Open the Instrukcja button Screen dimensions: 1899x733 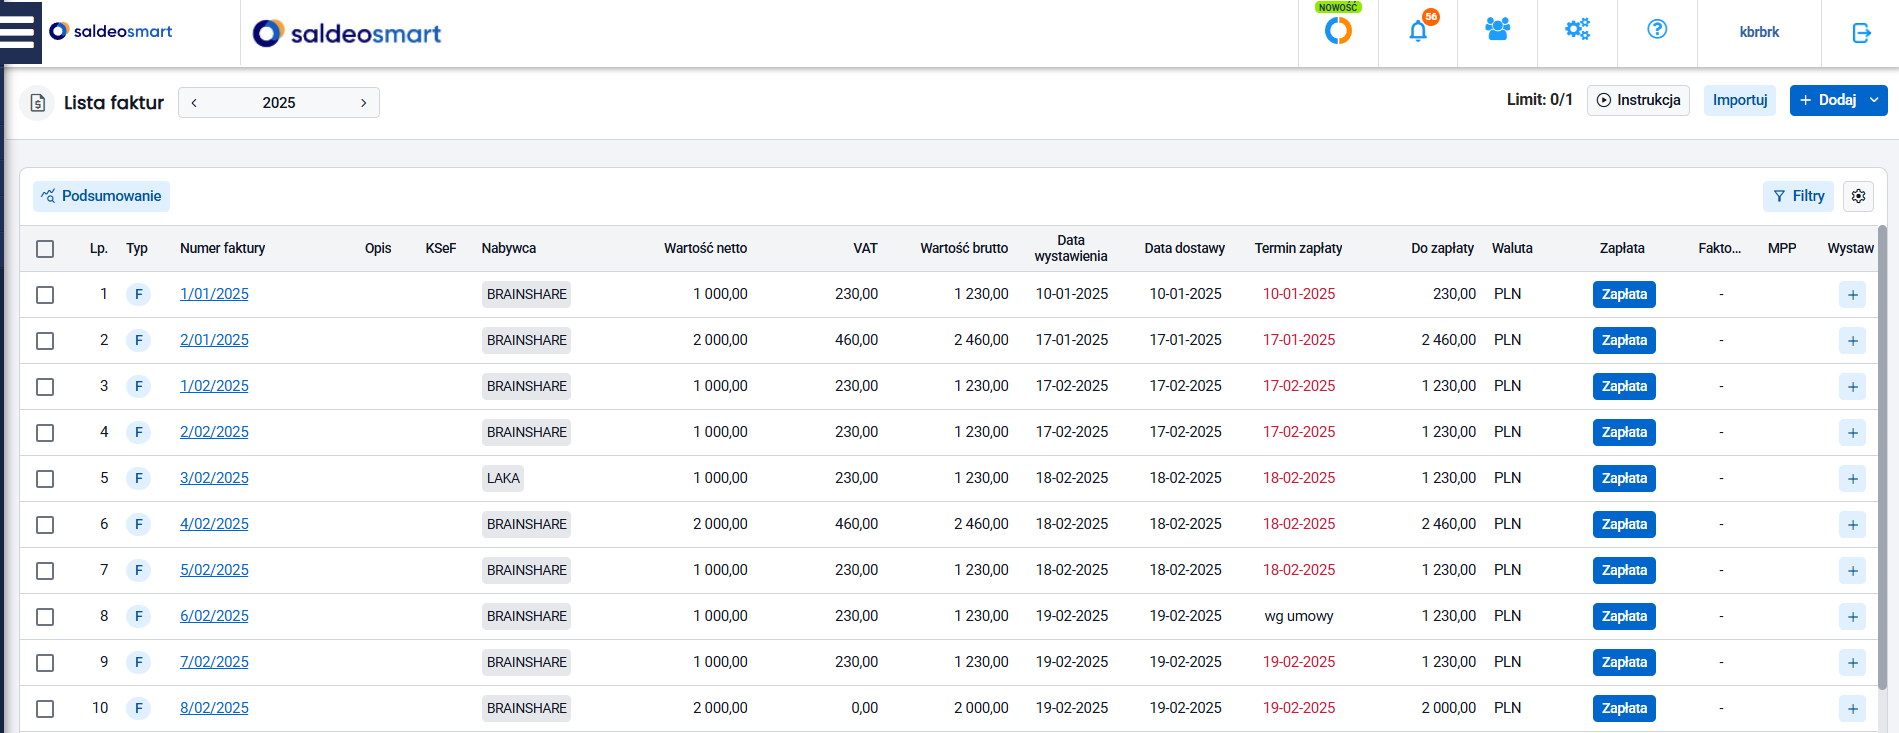[x=1638, y=100]
